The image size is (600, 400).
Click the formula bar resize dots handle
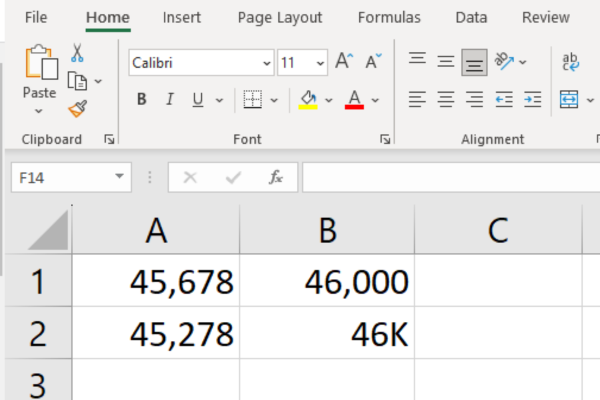(x=150, y=177)
